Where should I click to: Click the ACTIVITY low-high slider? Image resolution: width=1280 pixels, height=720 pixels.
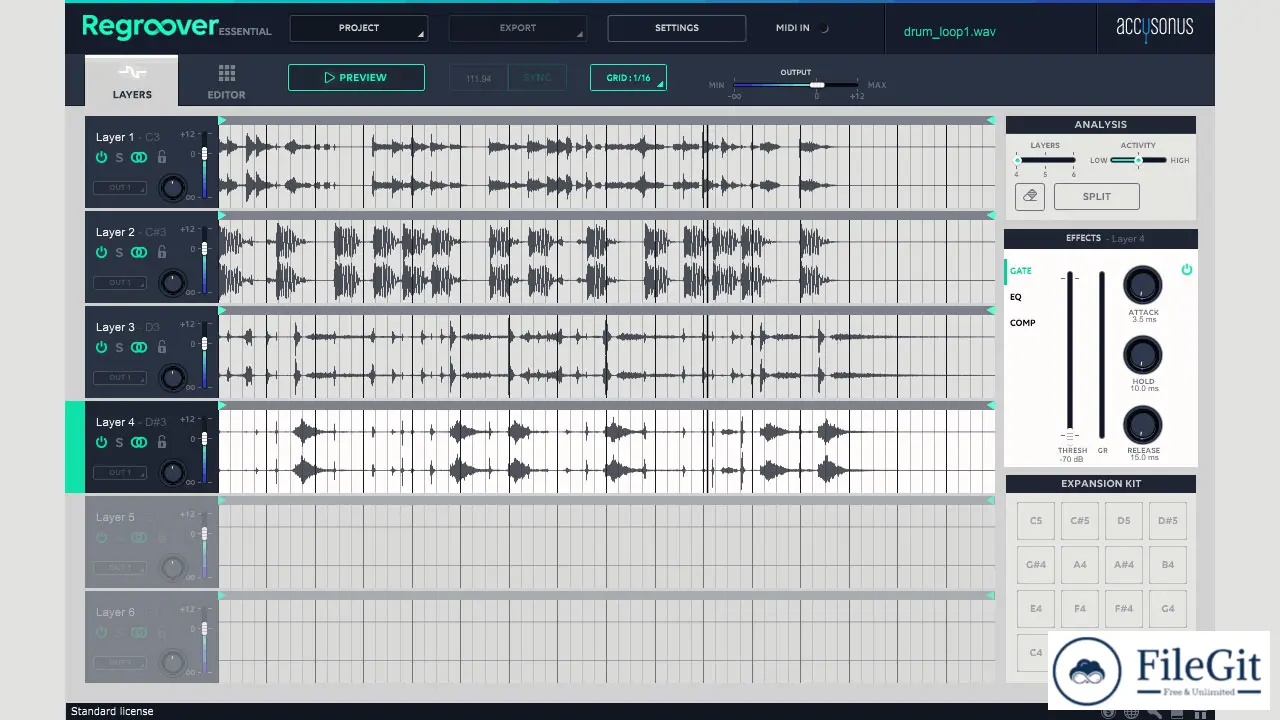[1138, 160]
